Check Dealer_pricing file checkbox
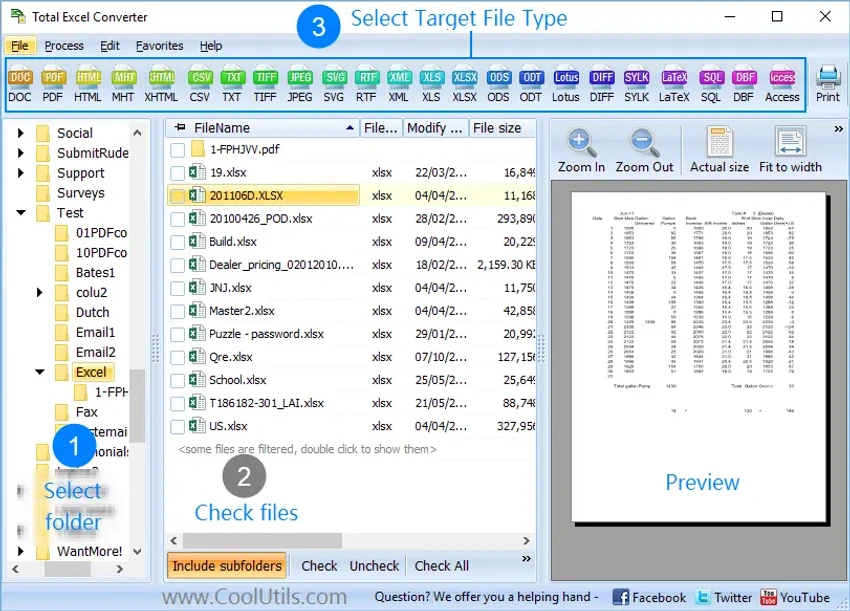 pyautogui.click(x=177, y=265)
